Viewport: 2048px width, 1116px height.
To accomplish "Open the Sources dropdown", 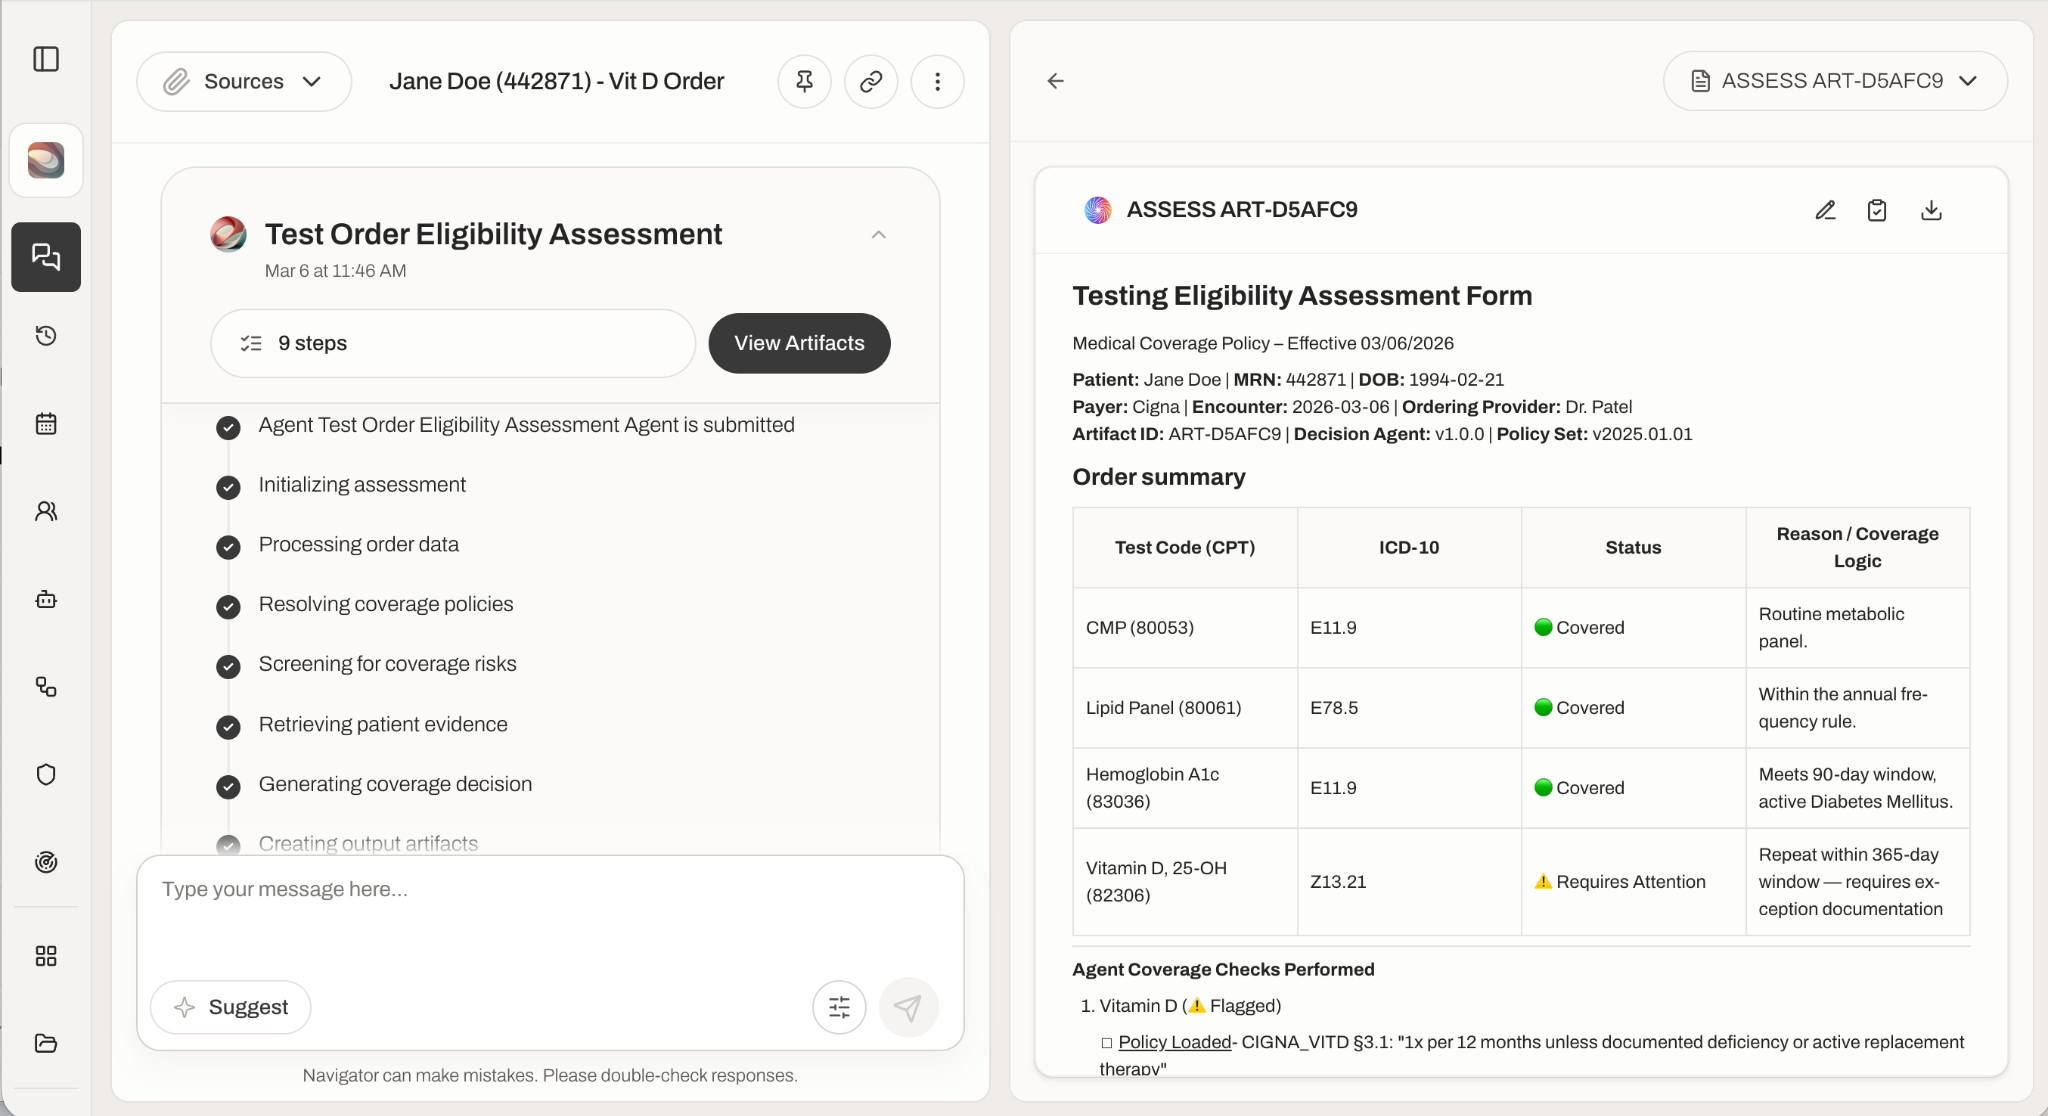I will pyautogui.click(x=244, y=81).
